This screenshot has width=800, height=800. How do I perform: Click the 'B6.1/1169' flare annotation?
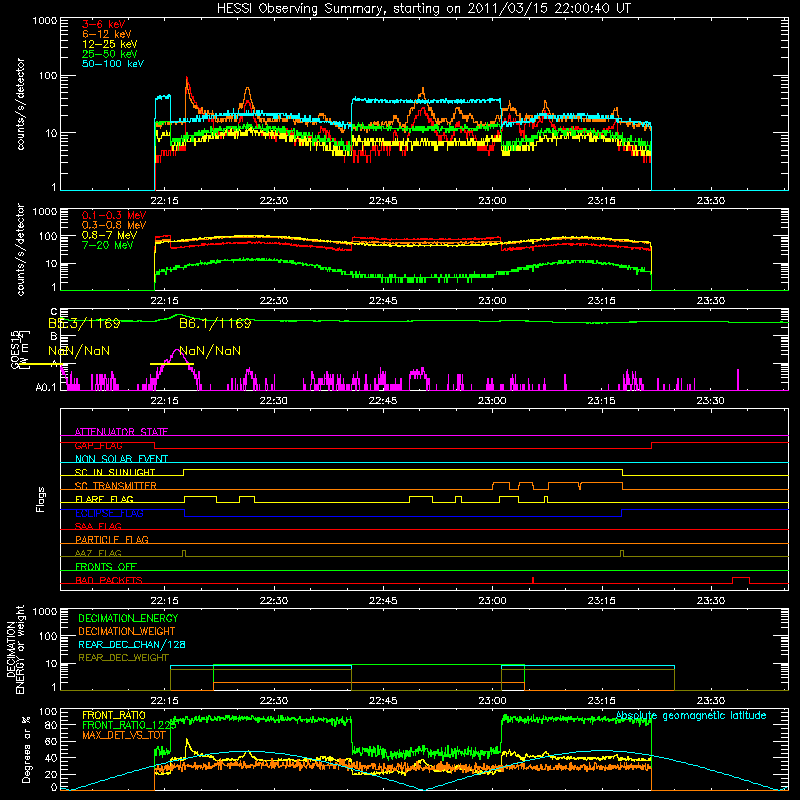point(215,323)
